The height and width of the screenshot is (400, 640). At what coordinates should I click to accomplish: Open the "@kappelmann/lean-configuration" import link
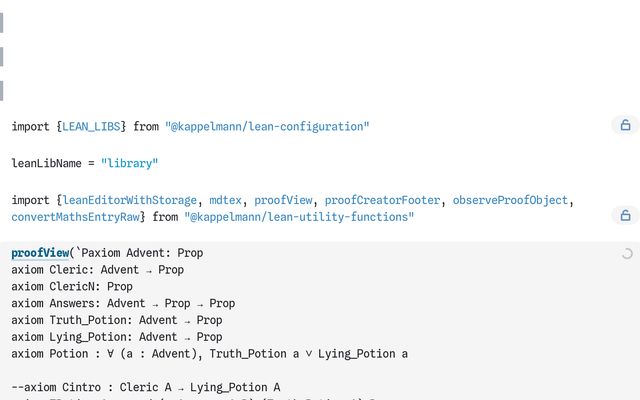(x=267, y=127)
